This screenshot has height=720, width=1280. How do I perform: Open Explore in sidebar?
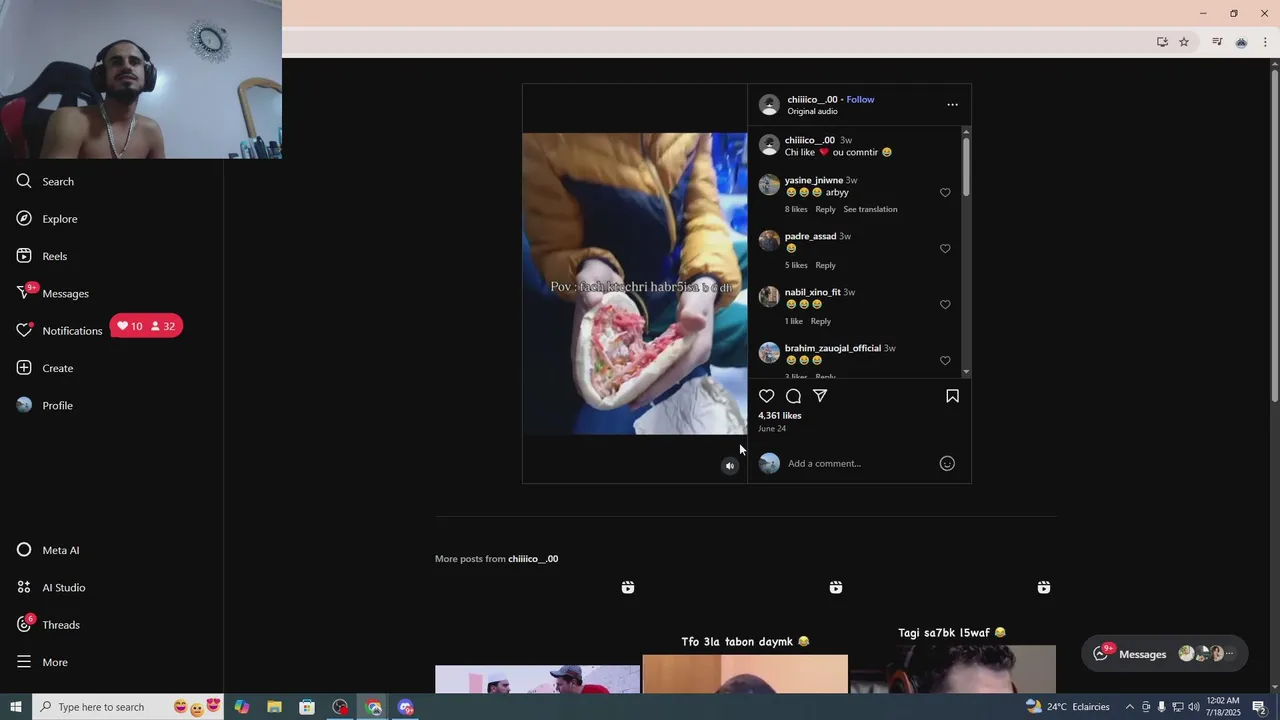[46, 219]
